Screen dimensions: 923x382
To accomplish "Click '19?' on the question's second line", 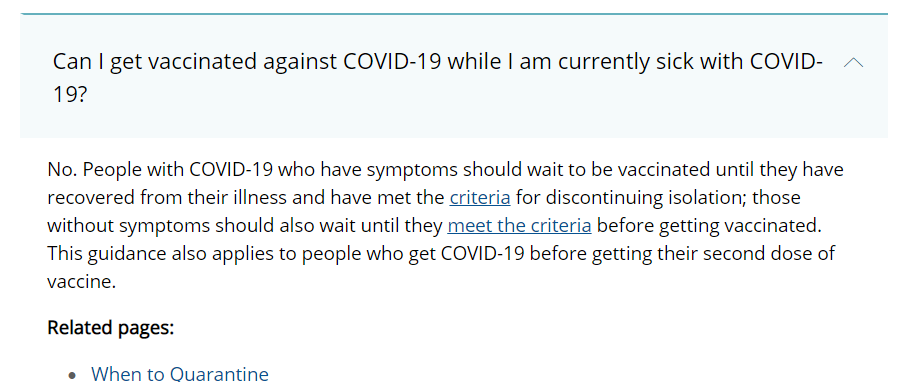I will pyautogui.click(x=70, y=95).
